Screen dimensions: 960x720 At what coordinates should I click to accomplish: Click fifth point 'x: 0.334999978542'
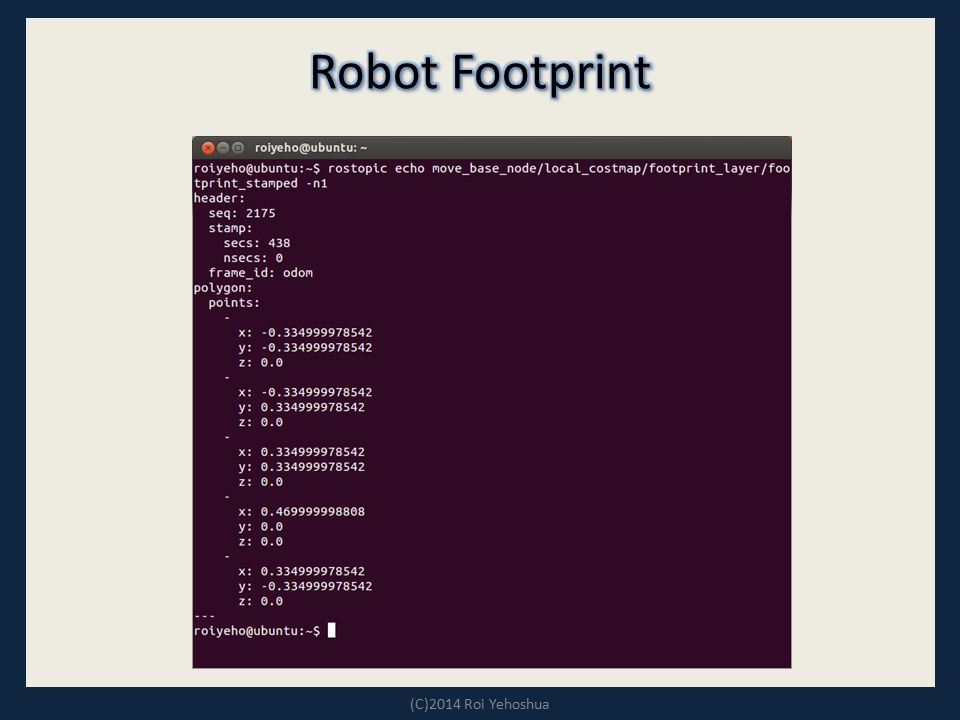click(x=301, y=571)
